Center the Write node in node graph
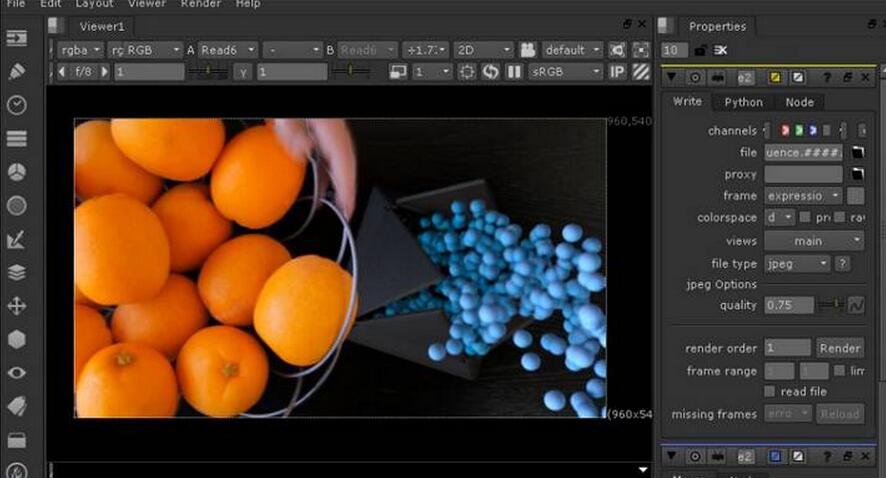 click(695, 78)
